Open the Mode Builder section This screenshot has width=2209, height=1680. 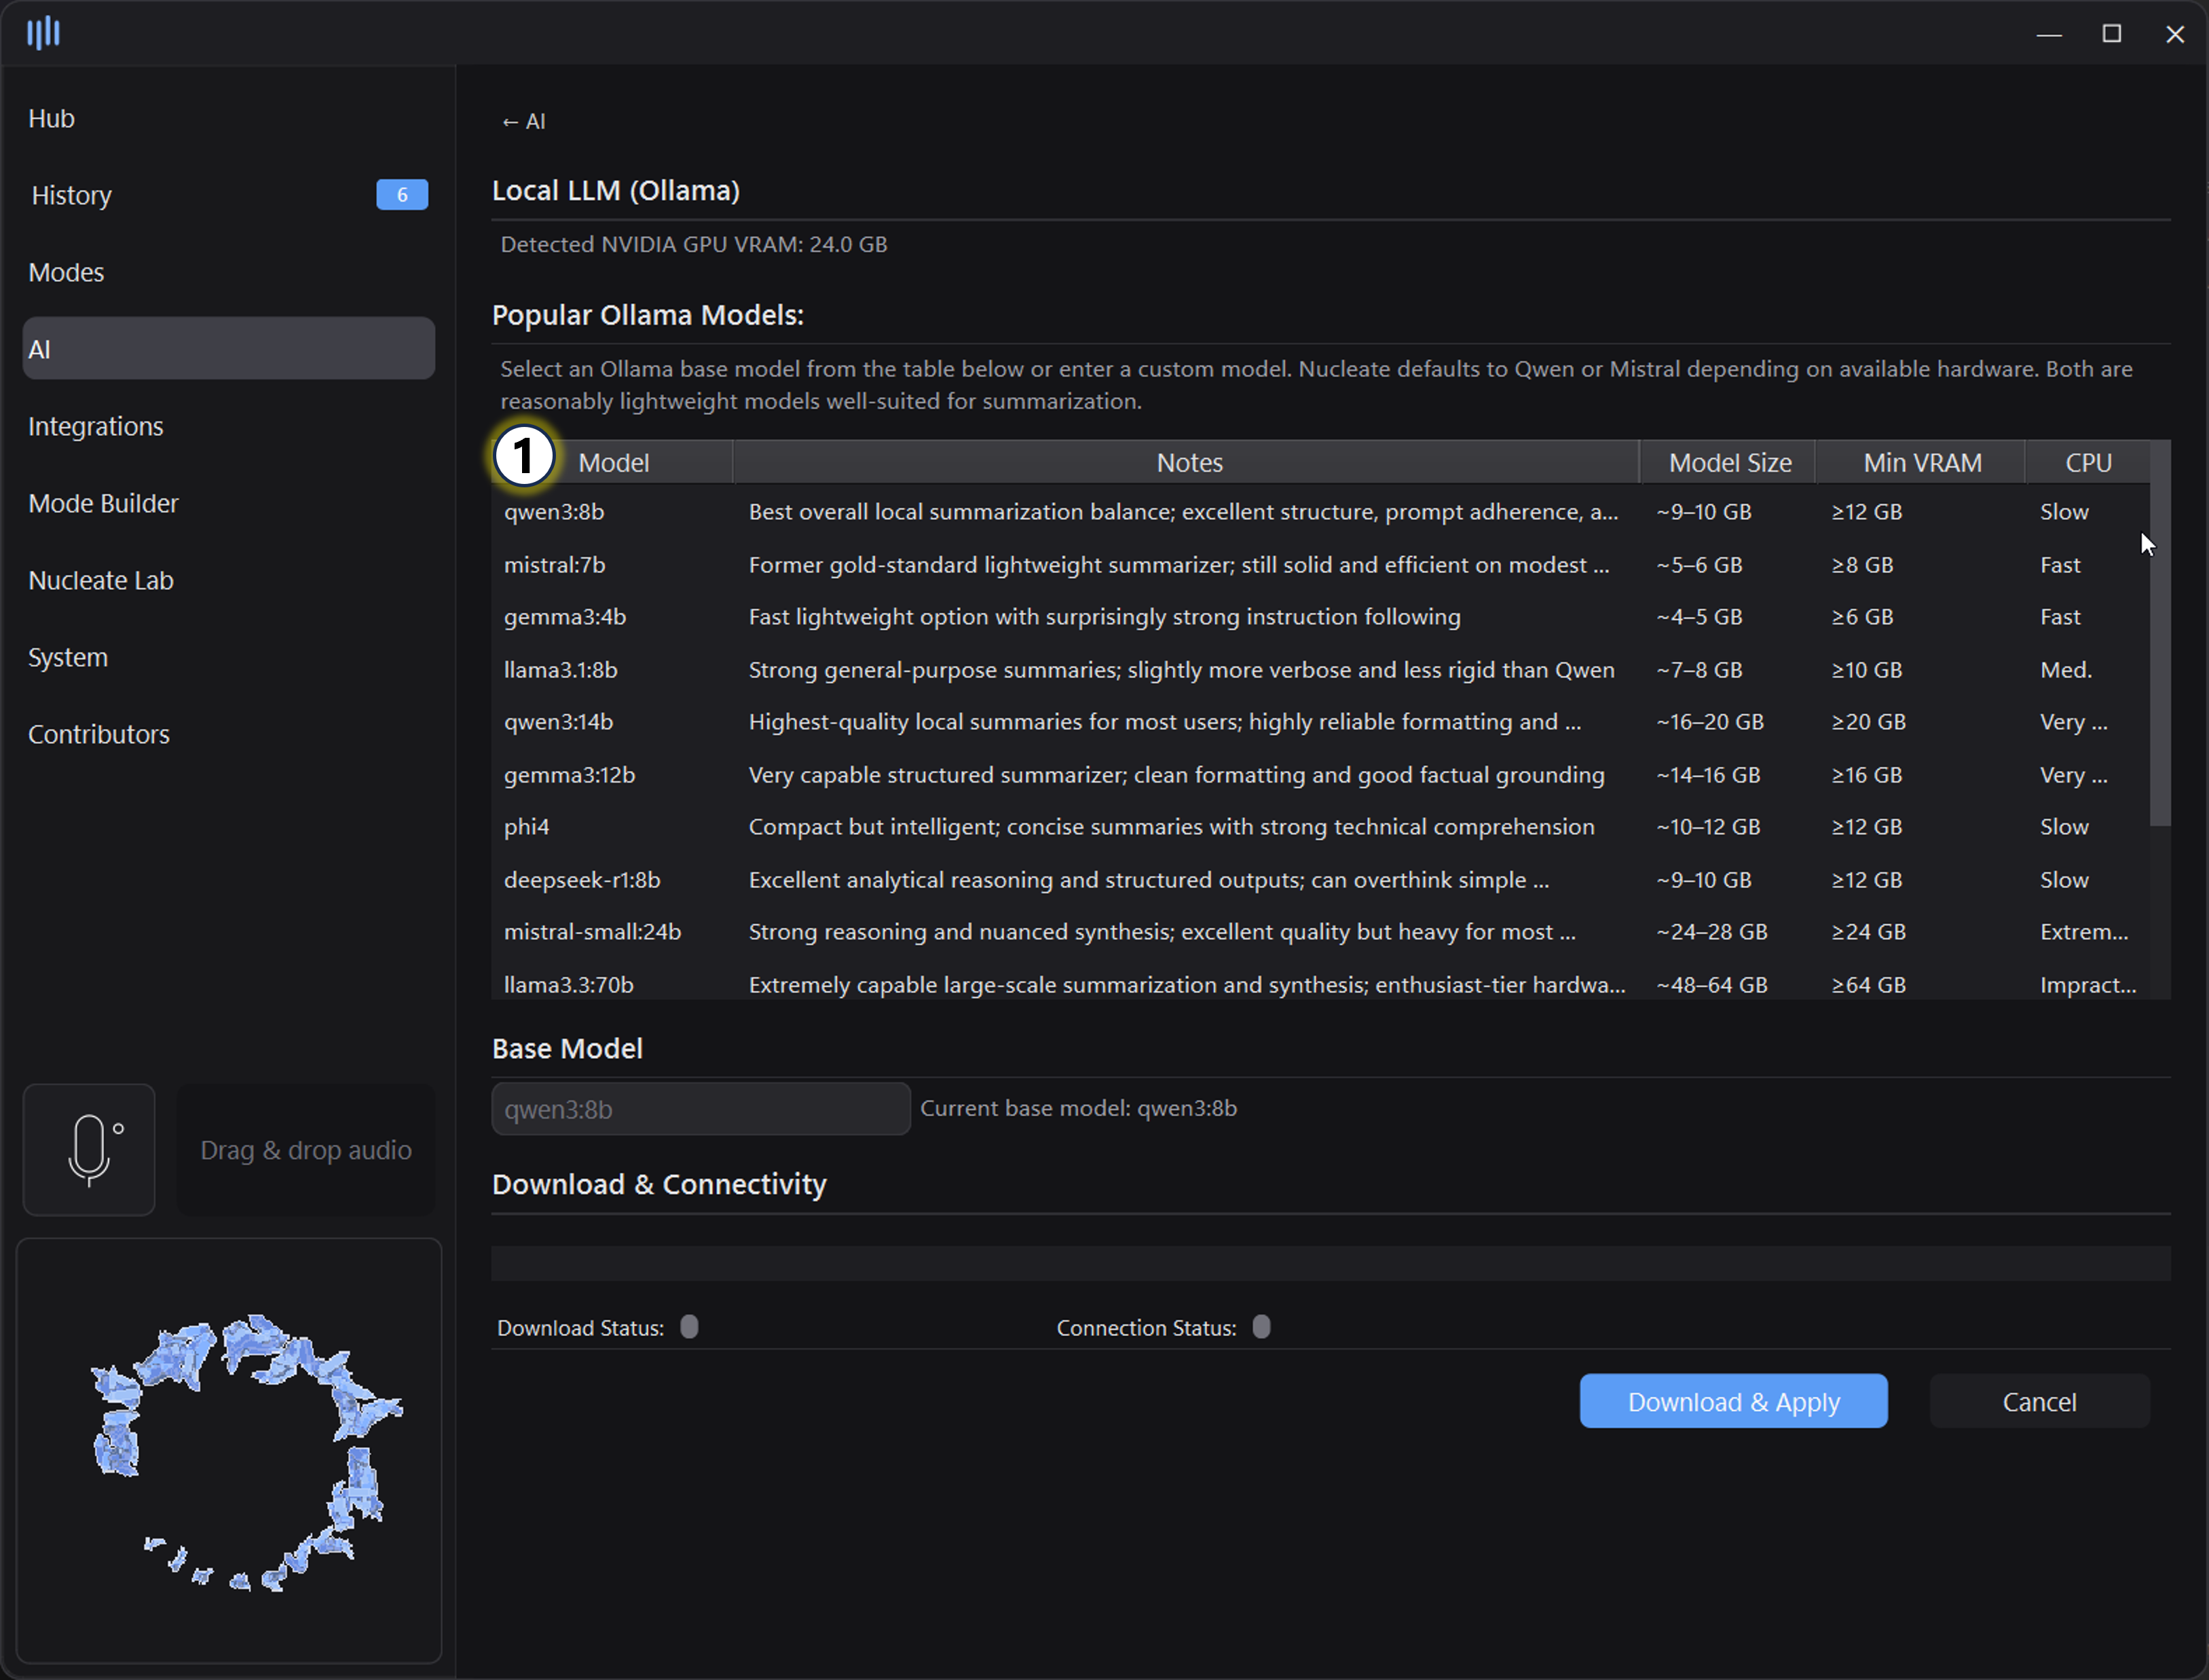(229, 503)
